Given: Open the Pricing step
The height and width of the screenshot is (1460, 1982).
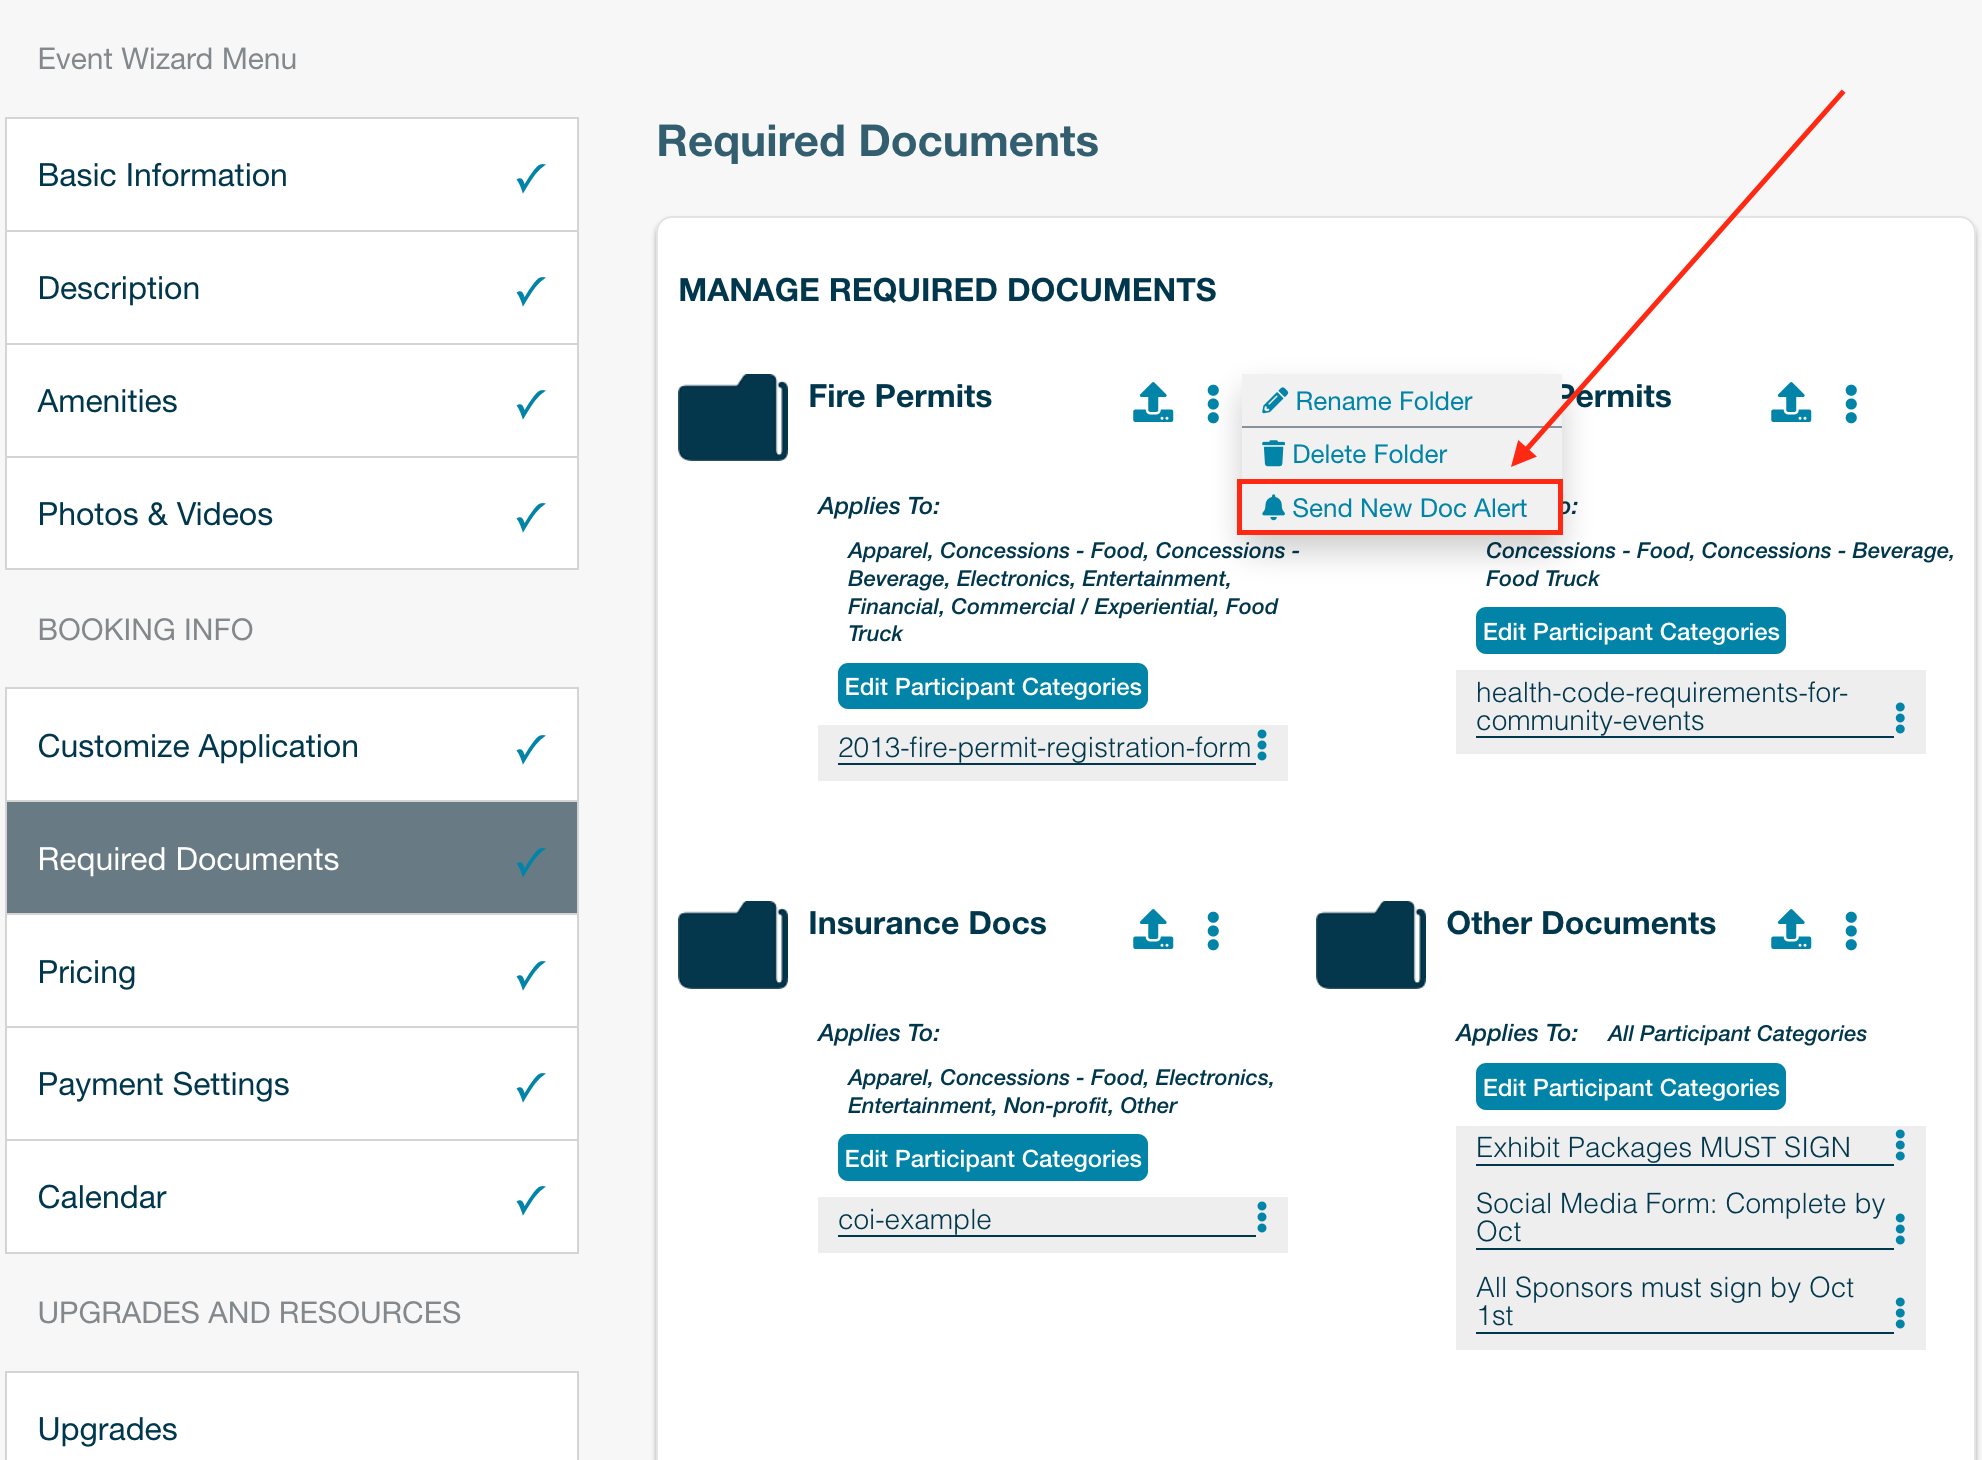Looking at the screenshot, I should (x=292, y=972).
